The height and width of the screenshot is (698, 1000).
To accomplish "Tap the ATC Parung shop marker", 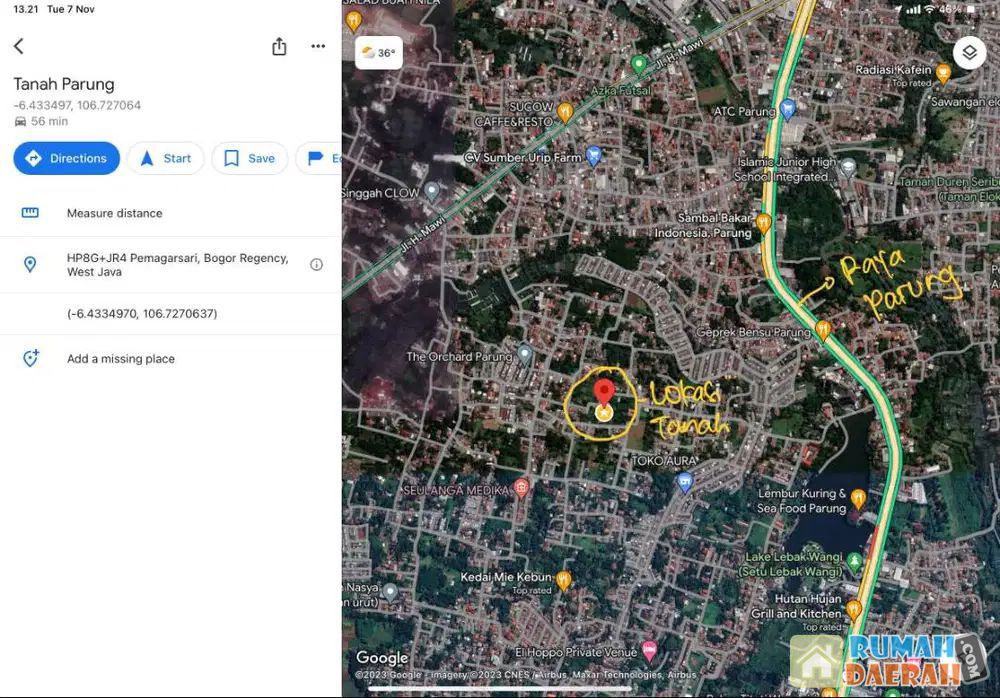I will (787, 108).
